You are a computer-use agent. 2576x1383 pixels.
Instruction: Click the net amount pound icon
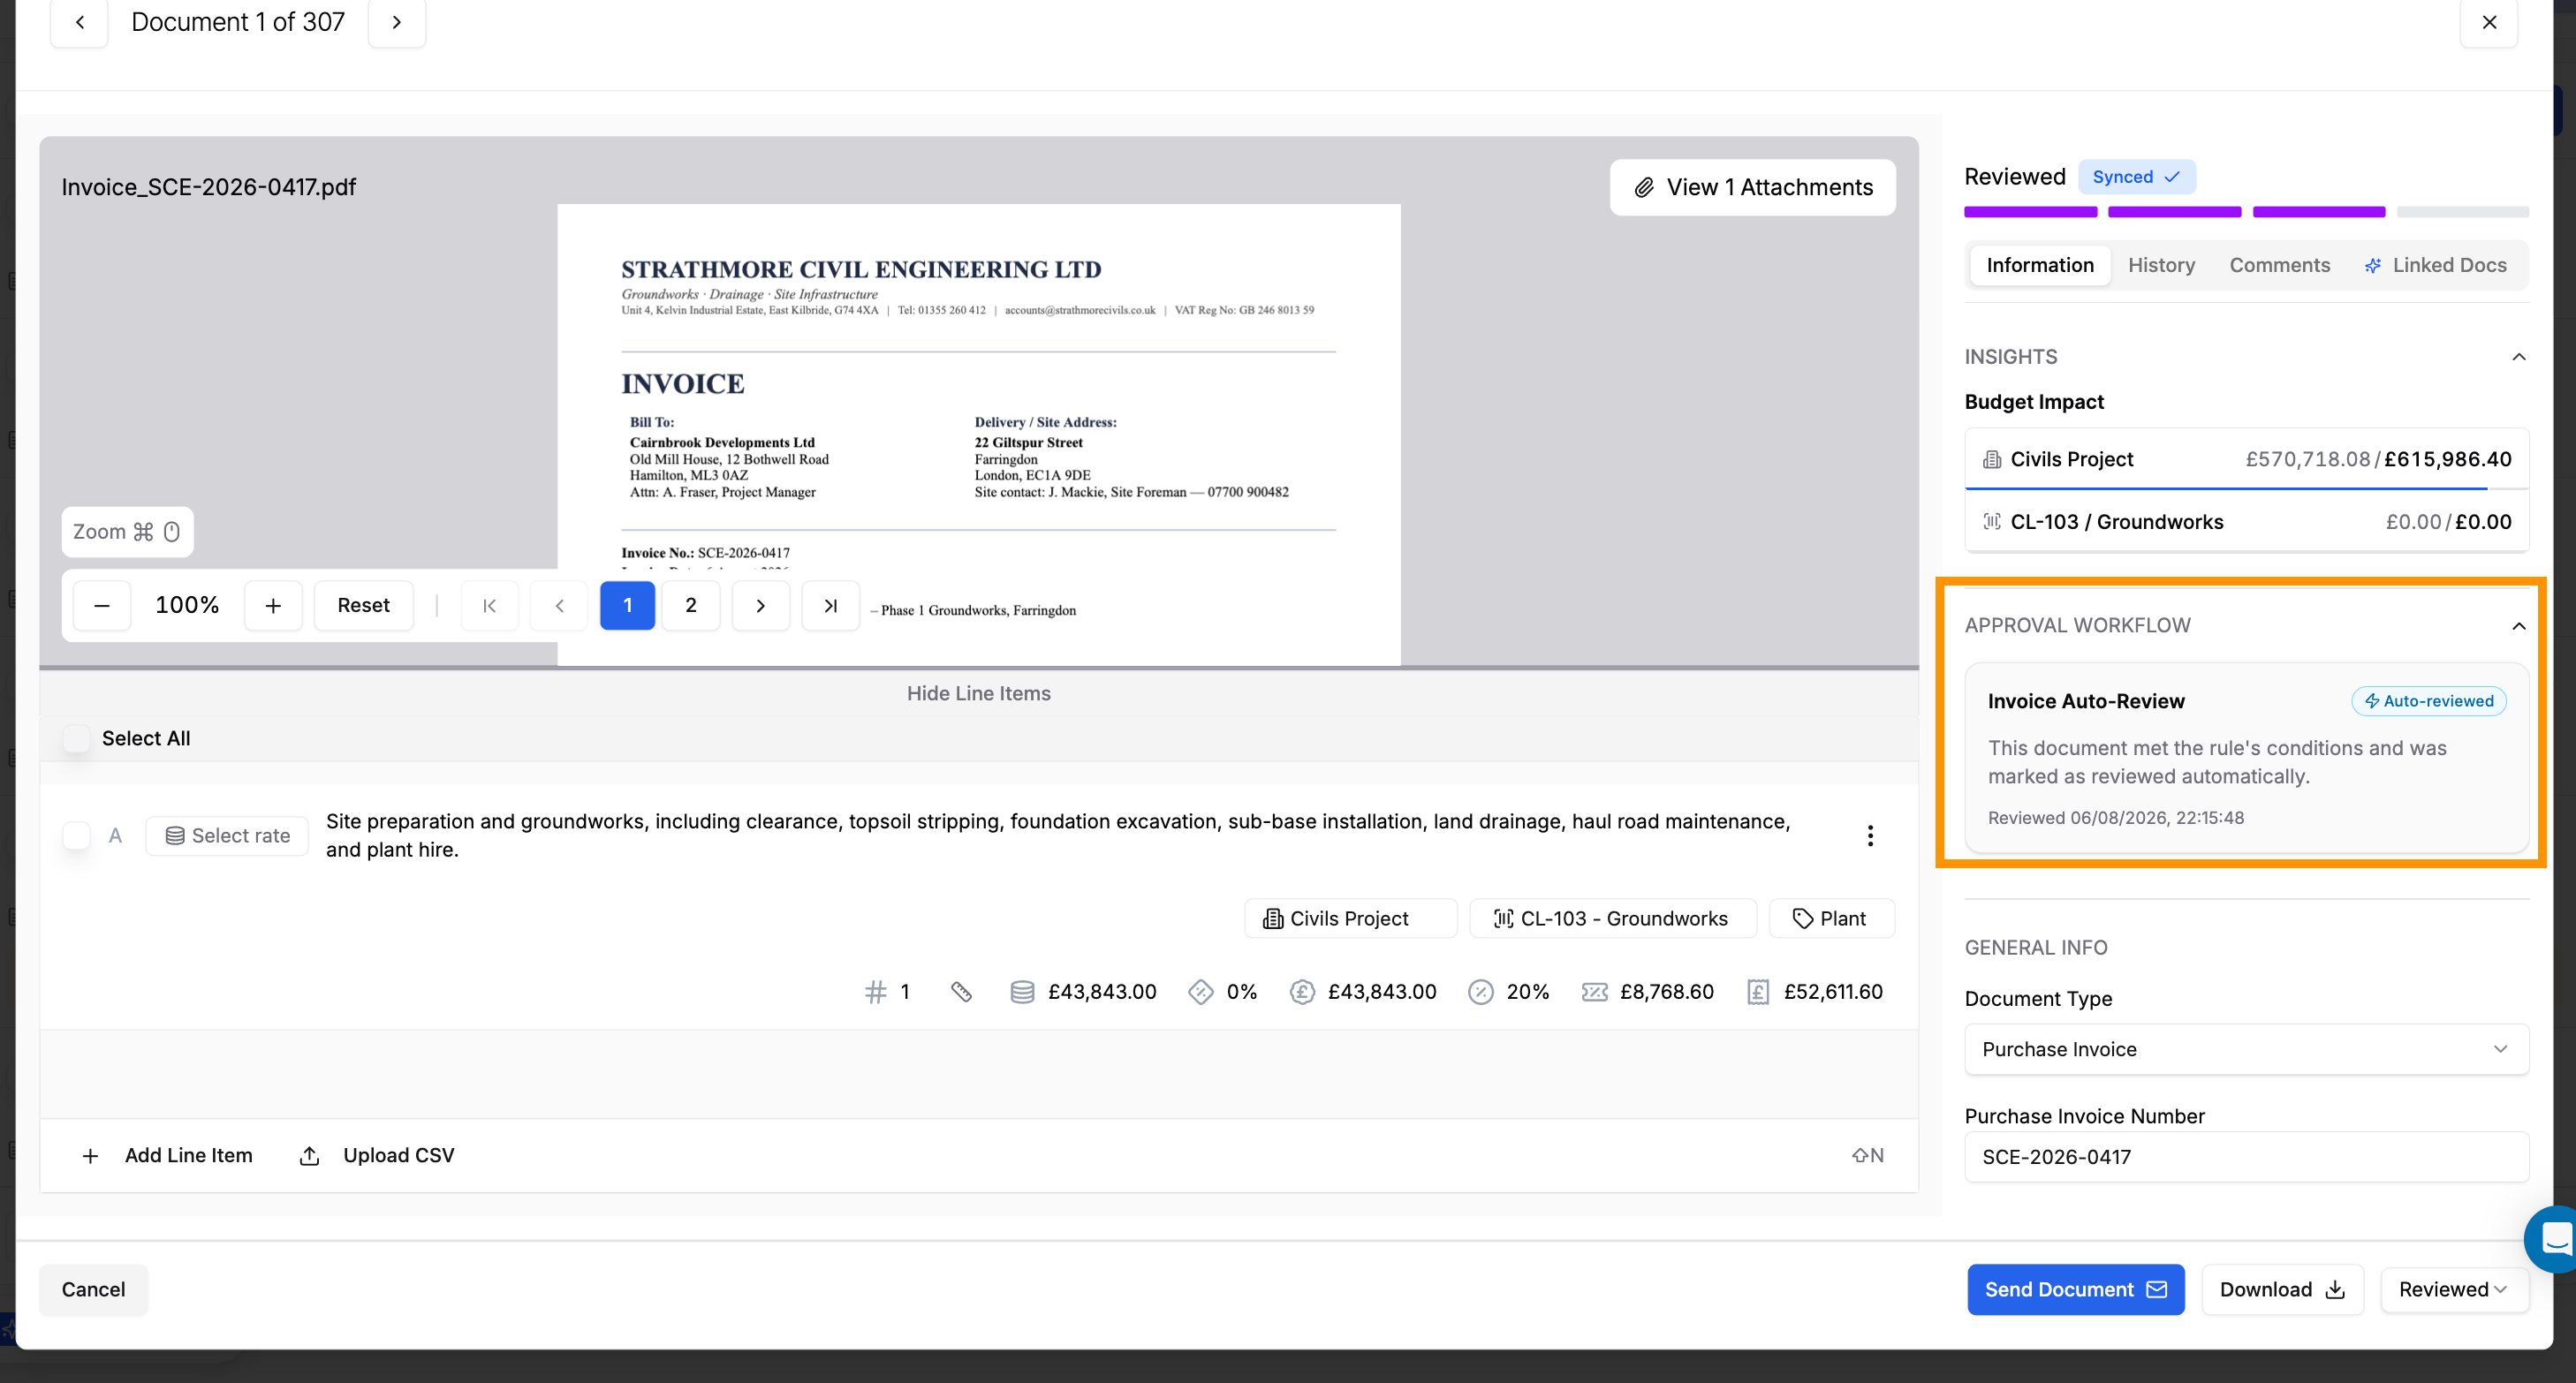[x=1302, y=992]
